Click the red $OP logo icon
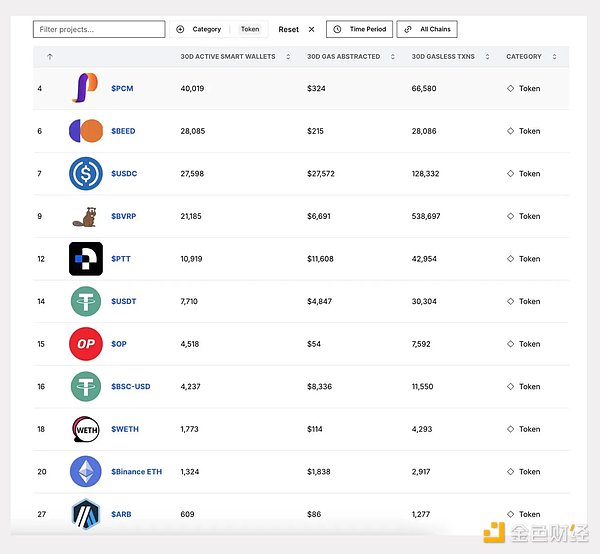Viewport: 600px width, 554px height. pyautogui.click(x=85, y=344)
